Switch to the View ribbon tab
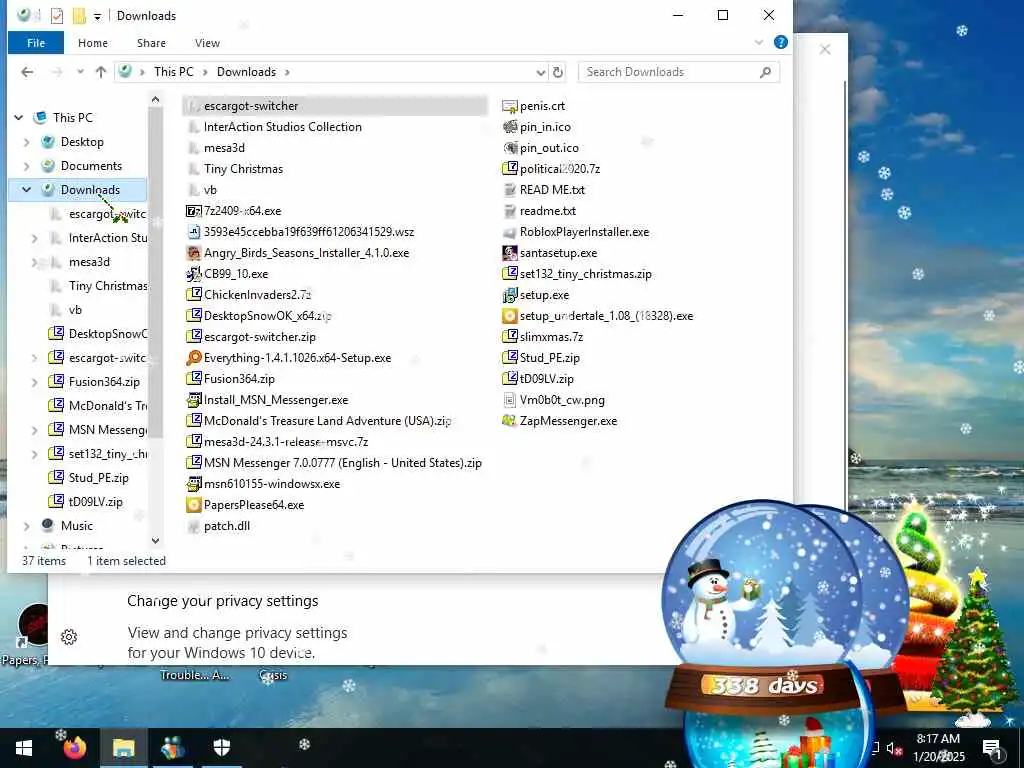This screenshot has height=768, width=1024. coord(207,43)
